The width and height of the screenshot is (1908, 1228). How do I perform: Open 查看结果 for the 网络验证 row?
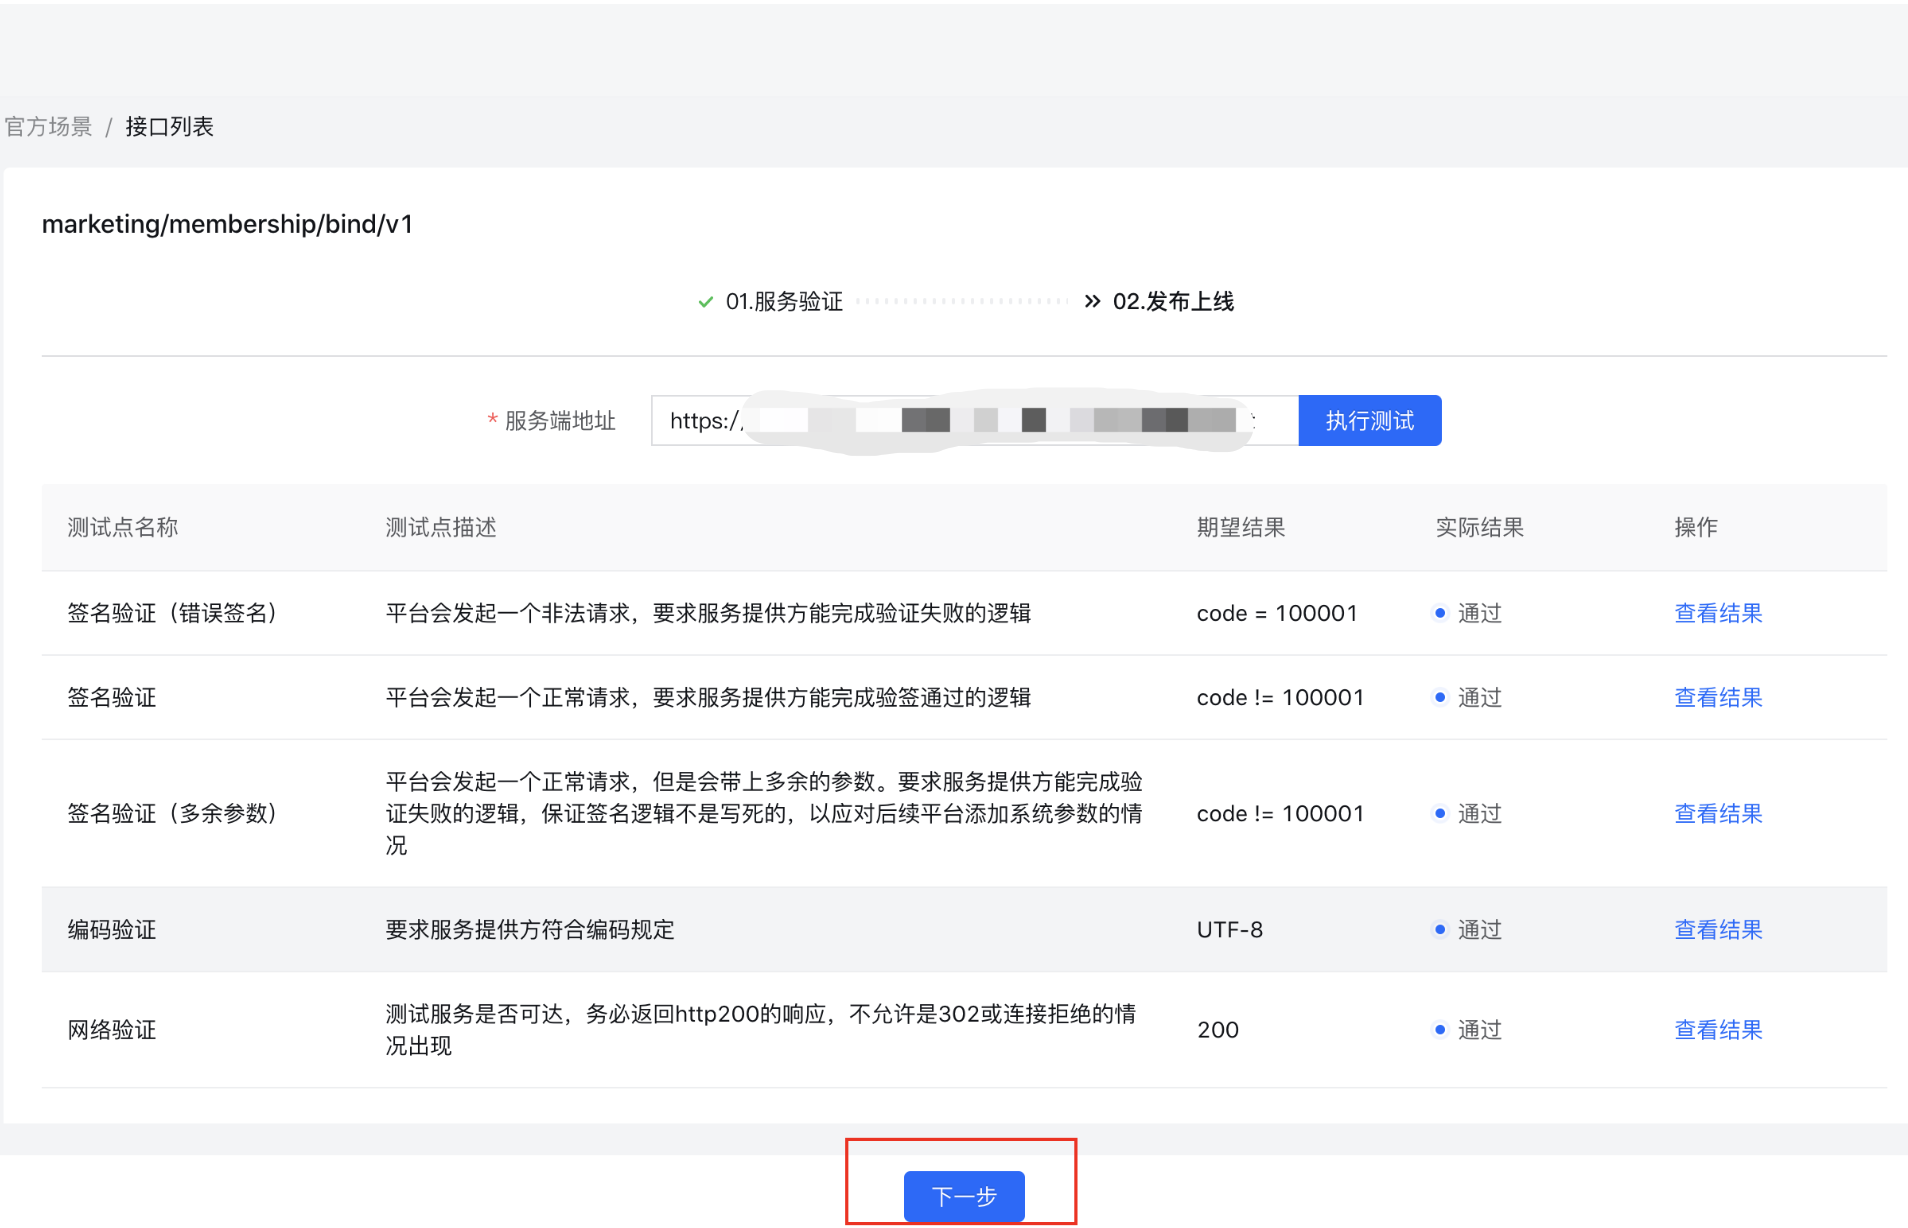click(x=1718, y=1029)
